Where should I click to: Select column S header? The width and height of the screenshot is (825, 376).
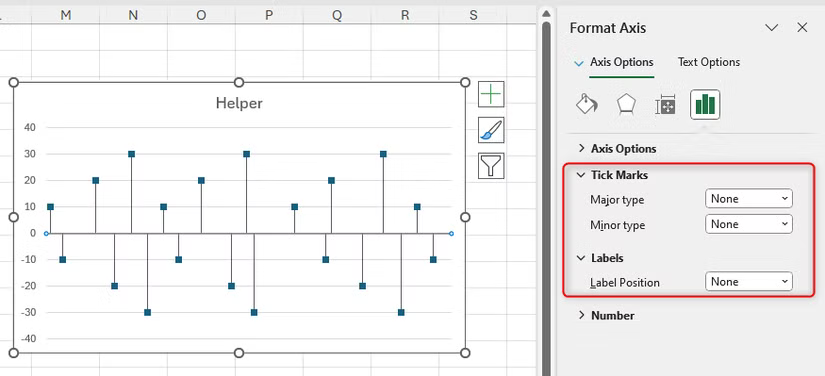click(x=473, y=15)
